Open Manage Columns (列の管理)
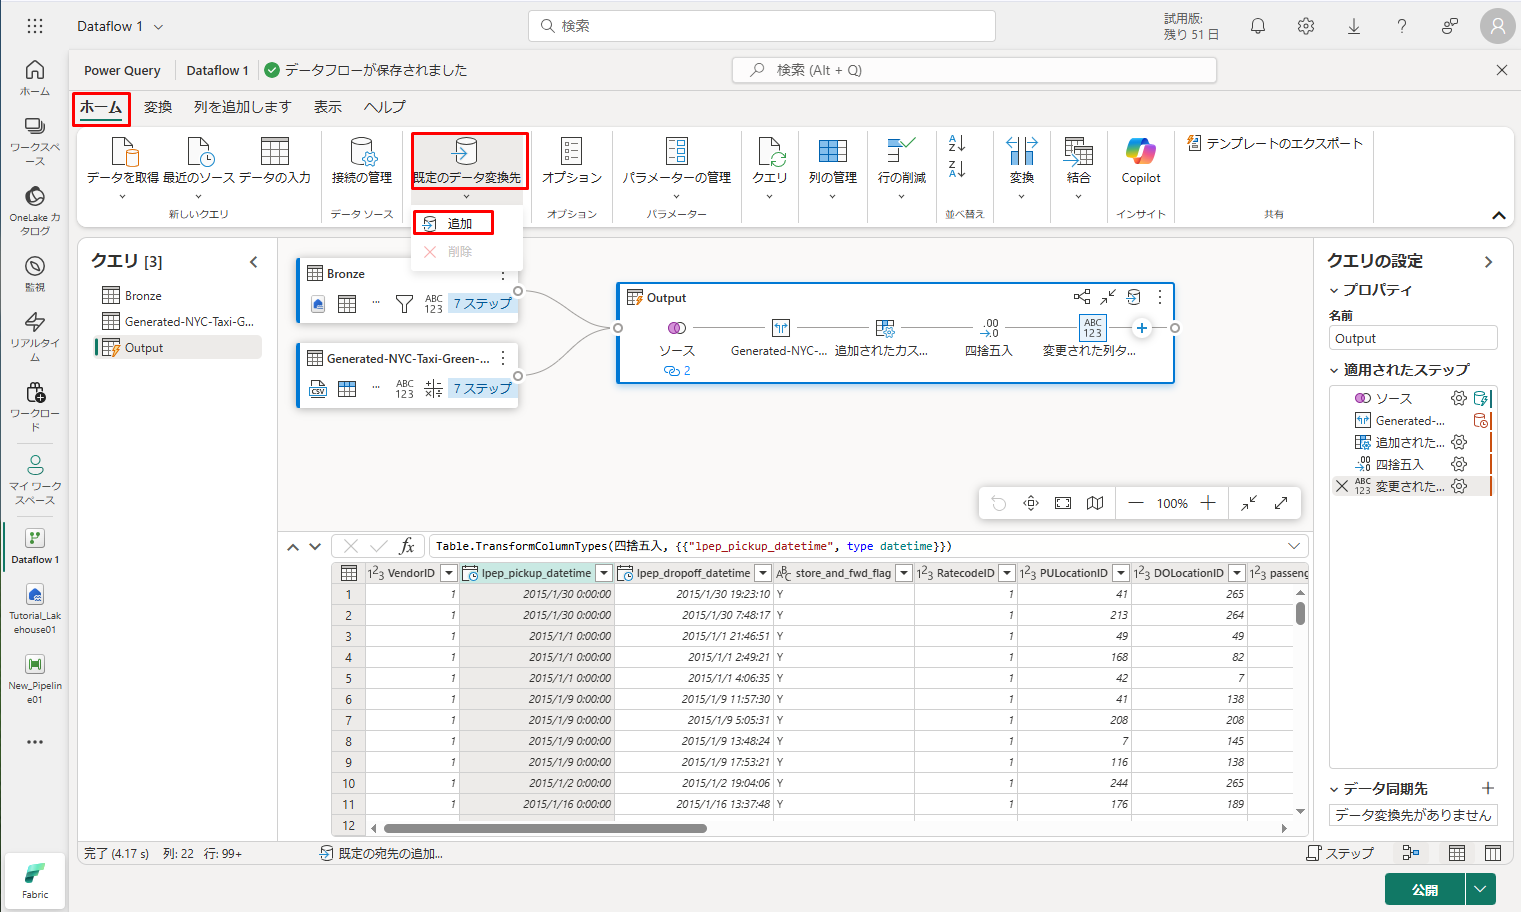This screenshot has width=1521, height=912. pos(832,166)
